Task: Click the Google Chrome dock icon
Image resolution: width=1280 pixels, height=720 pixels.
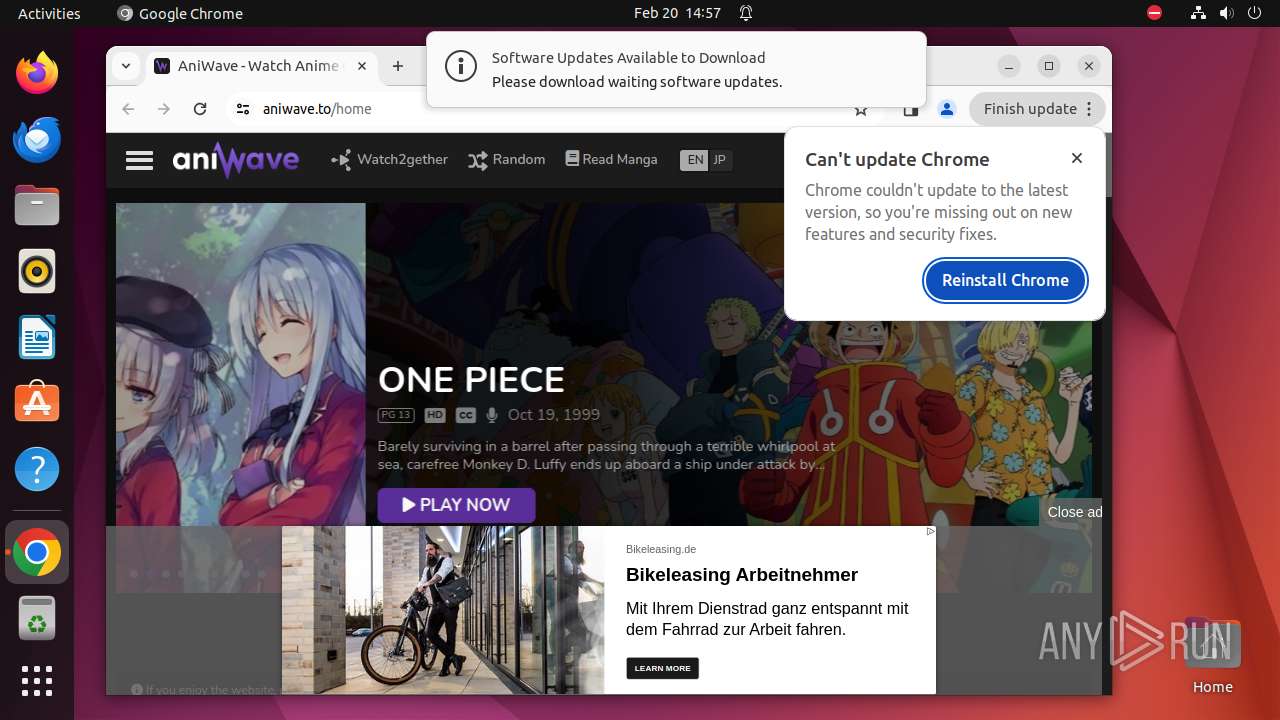Action: point(37,552)
